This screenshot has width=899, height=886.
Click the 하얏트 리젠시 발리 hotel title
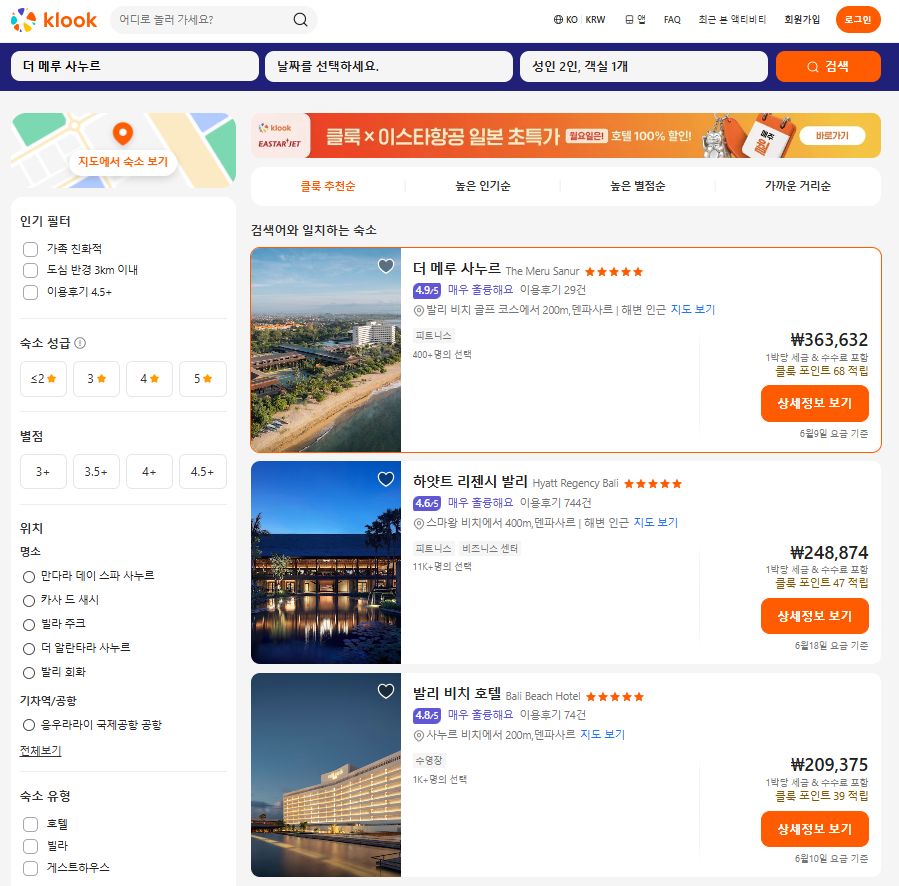(x=470, y=481)
